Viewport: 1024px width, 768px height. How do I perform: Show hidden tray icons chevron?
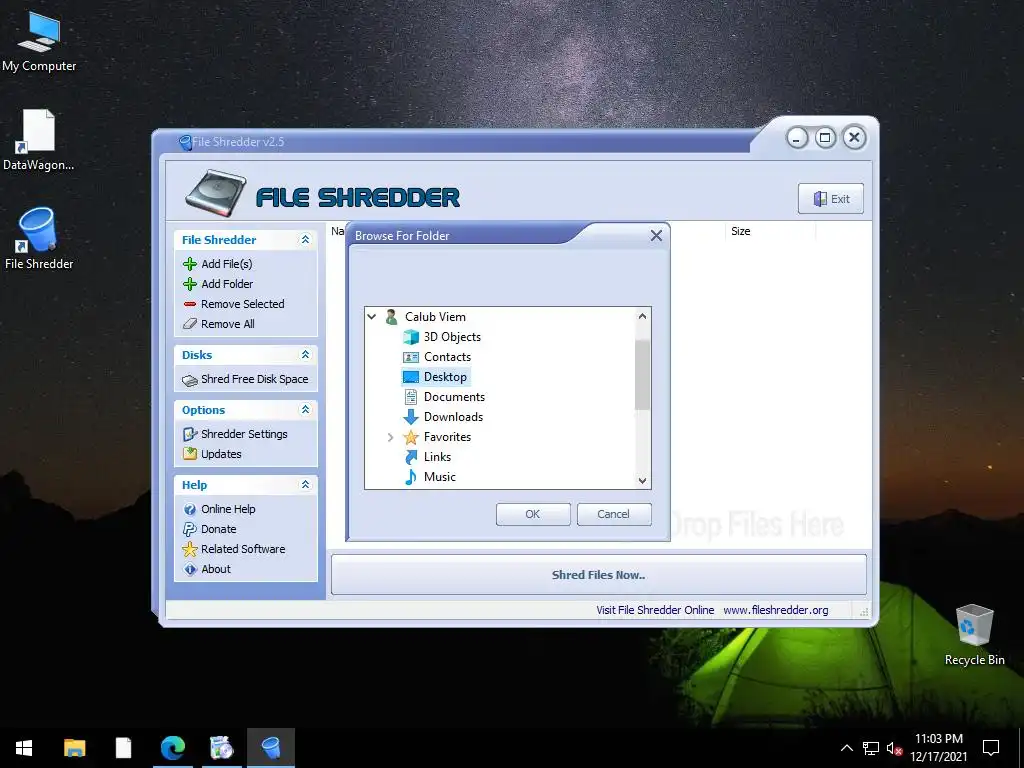click(x=846, y=748)
